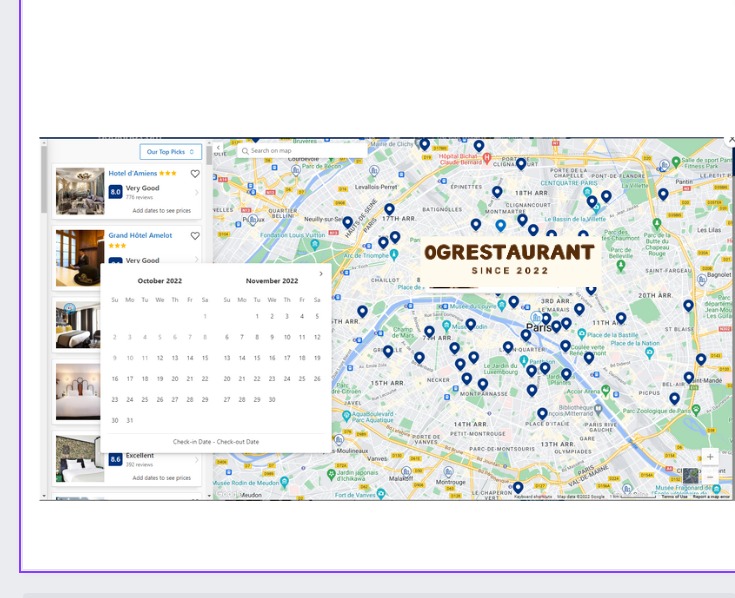Image resolution: width=735 pixels, height=598 pixels.
Task: Open the Our Top Picks sort dropdown
Action: click(x=171, y=152)
